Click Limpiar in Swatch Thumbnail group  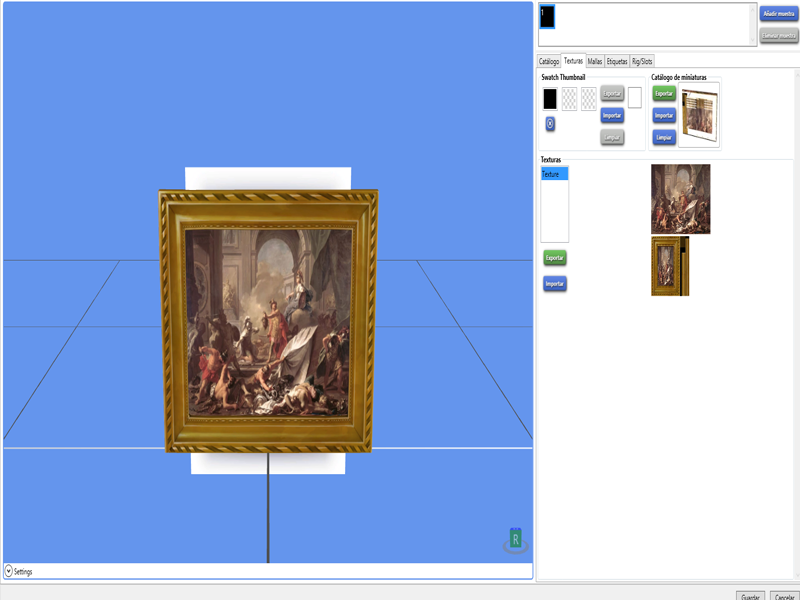pos(612,137)
